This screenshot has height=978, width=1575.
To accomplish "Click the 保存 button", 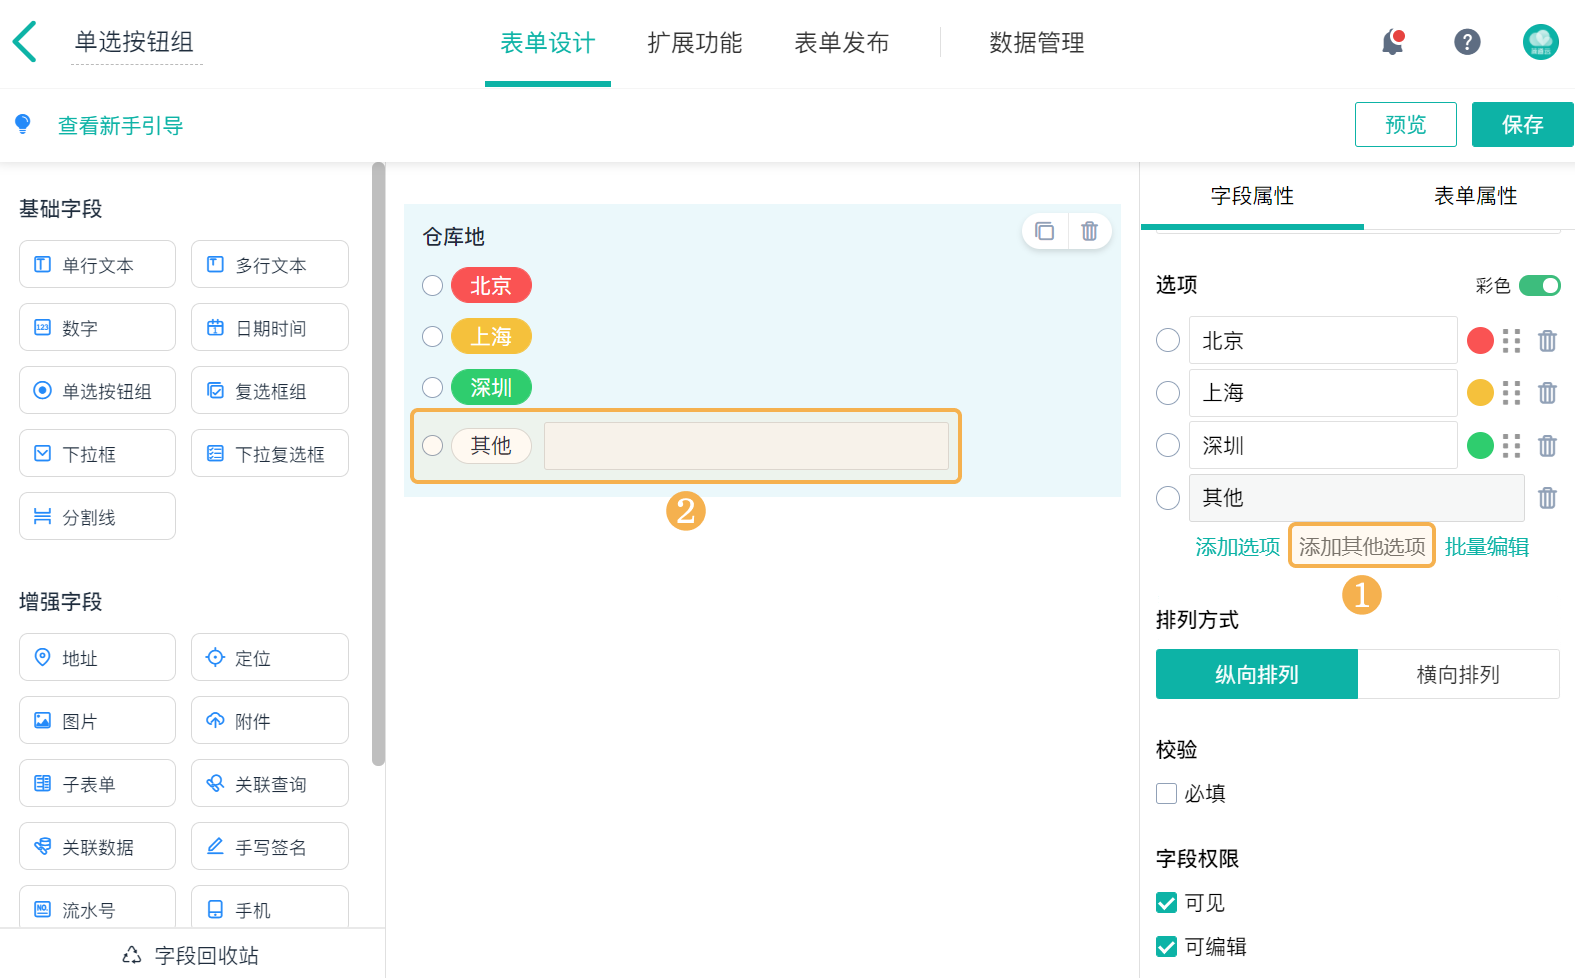I will (x=1522, y=125).
